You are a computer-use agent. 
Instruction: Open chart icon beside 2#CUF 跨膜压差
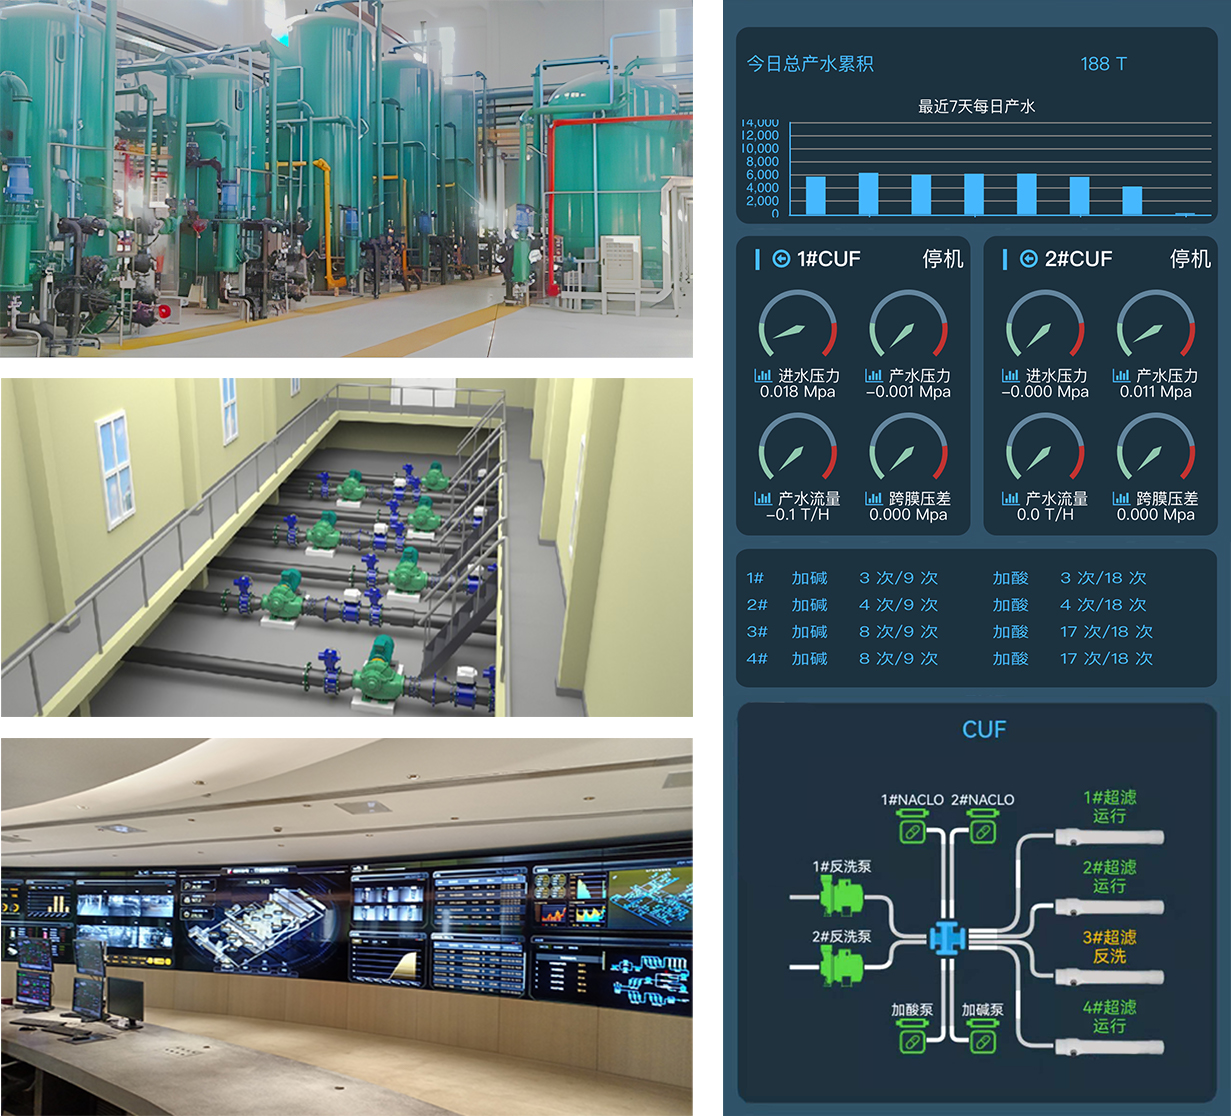coord(1121,498)
